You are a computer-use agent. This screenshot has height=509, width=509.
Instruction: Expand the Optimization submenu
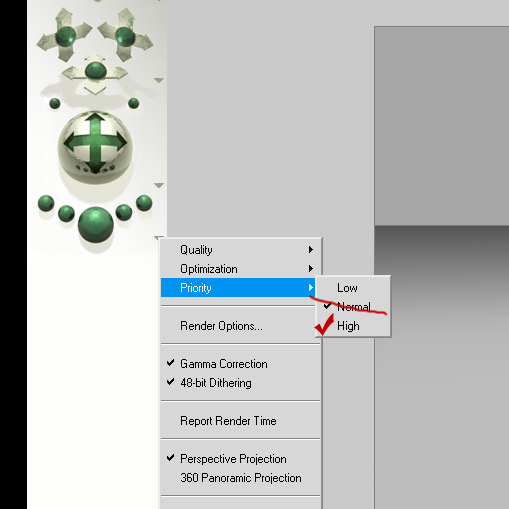(x=240, y=269)
